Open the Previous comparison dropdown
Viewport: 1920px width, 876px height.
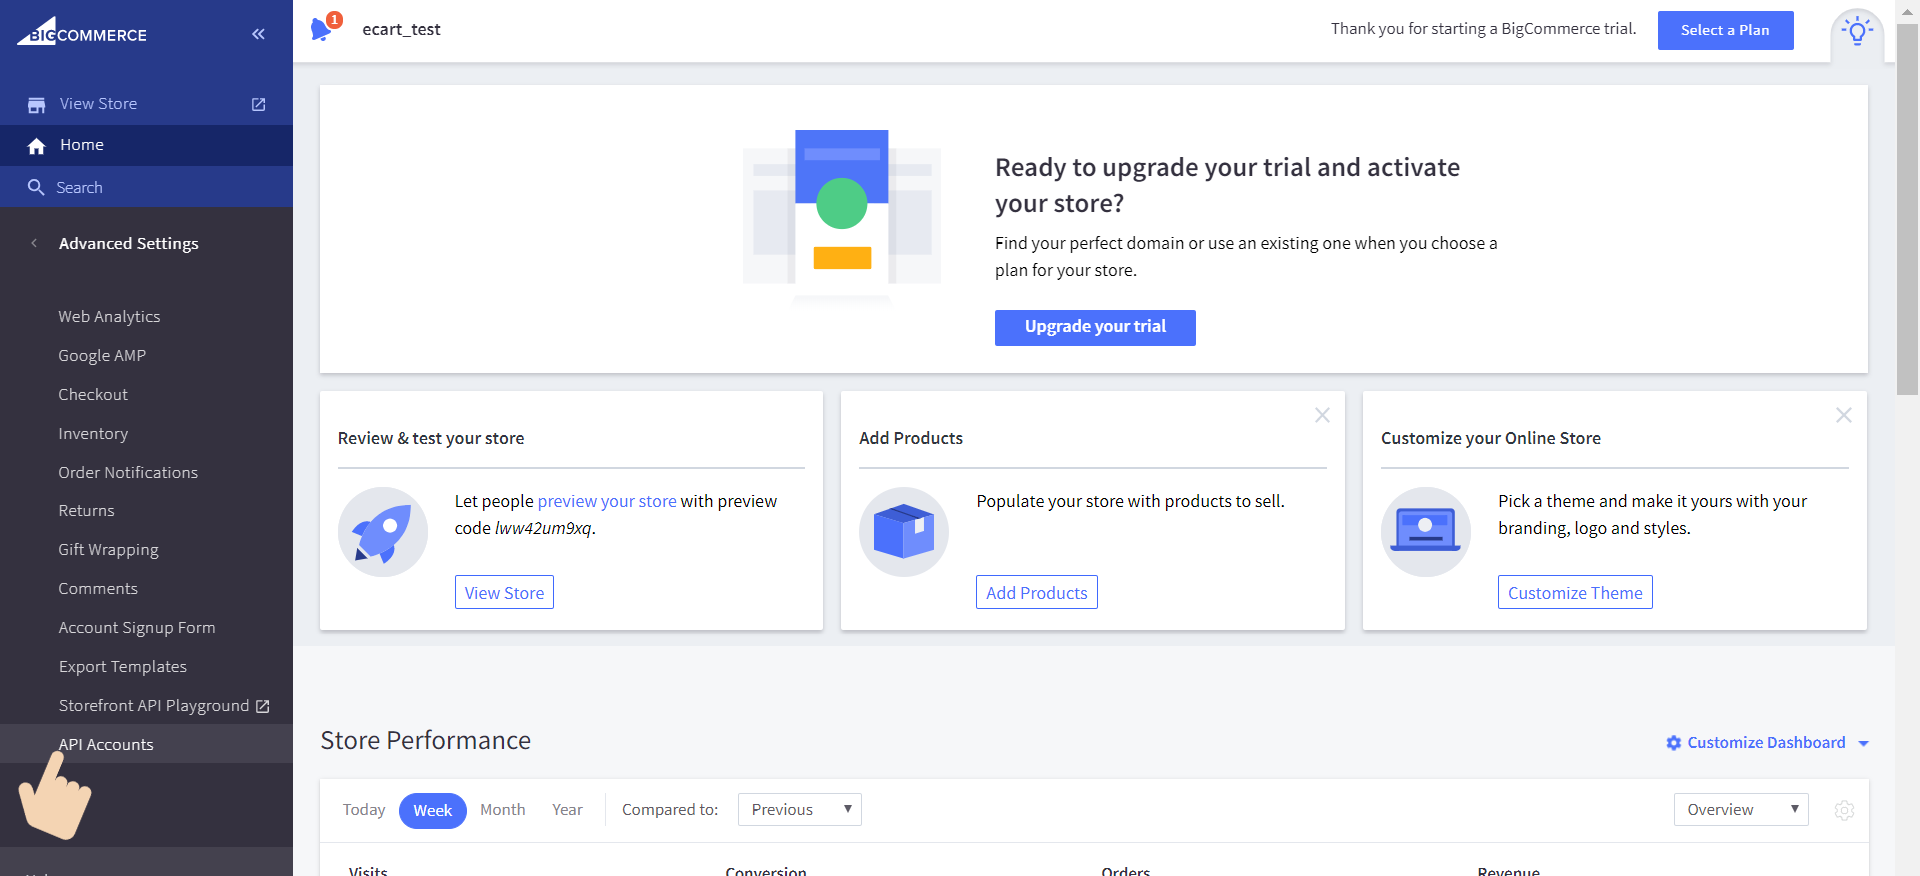coord(800,810)
